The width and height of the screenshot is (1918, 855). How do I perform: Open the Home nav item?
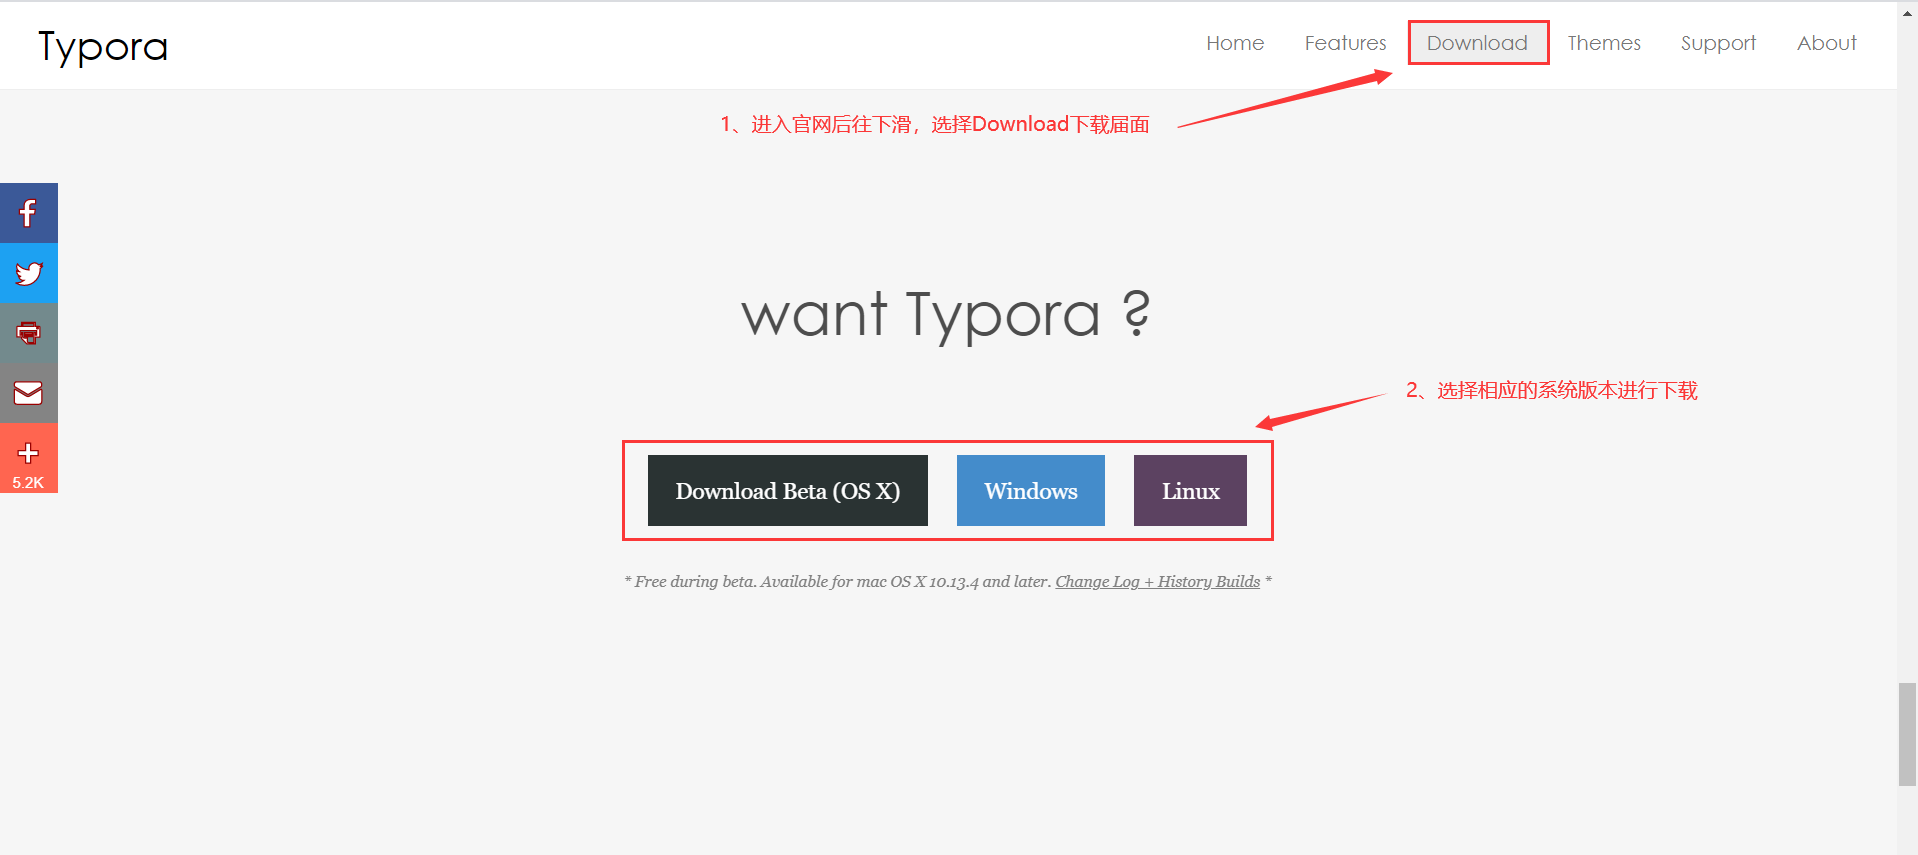pyautogui.click(x=1235, y=43)
